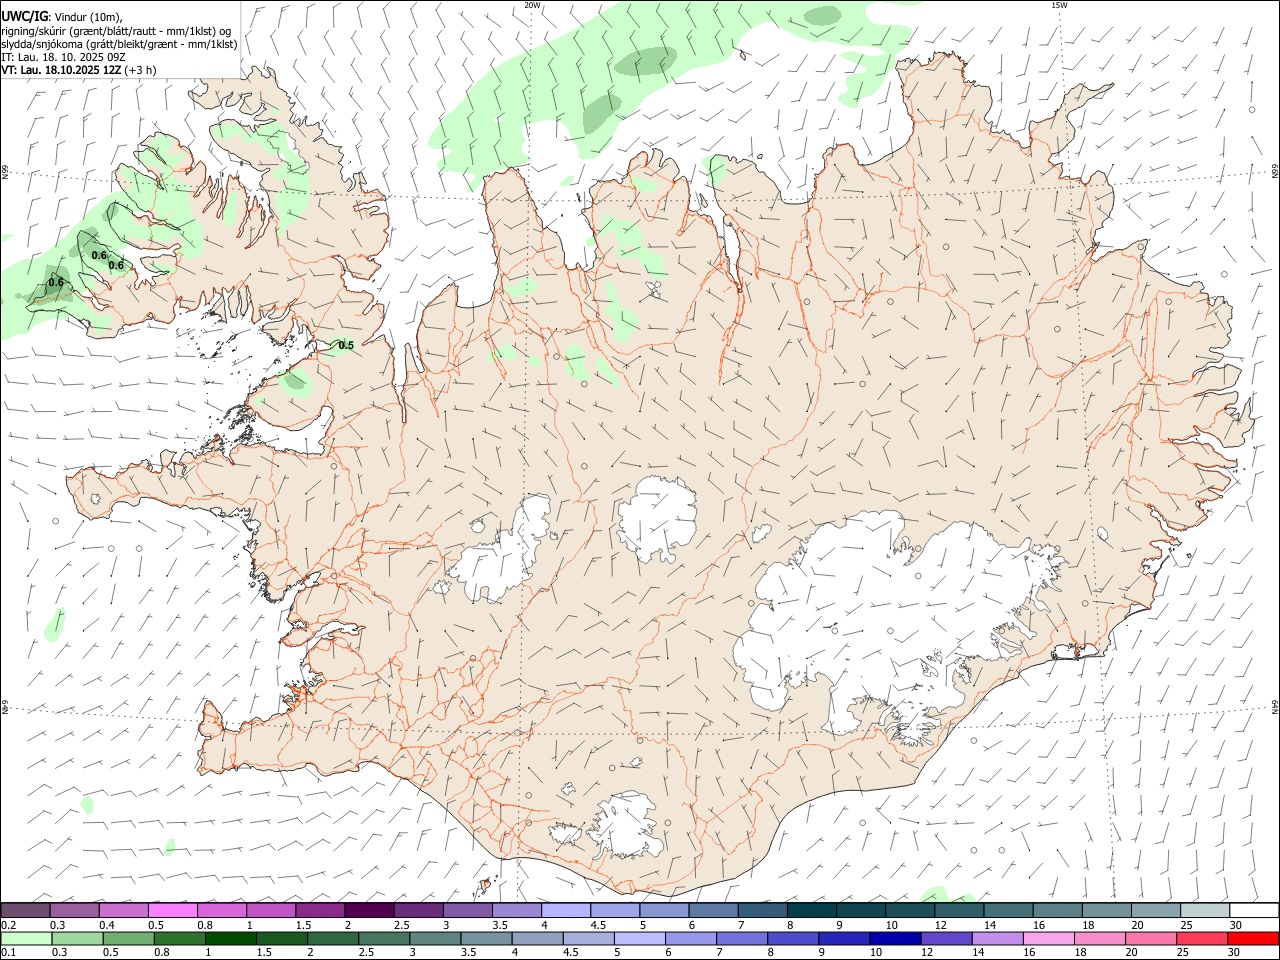
Task: Click the '20W' longitude label
Action: [x=532, y=5]
